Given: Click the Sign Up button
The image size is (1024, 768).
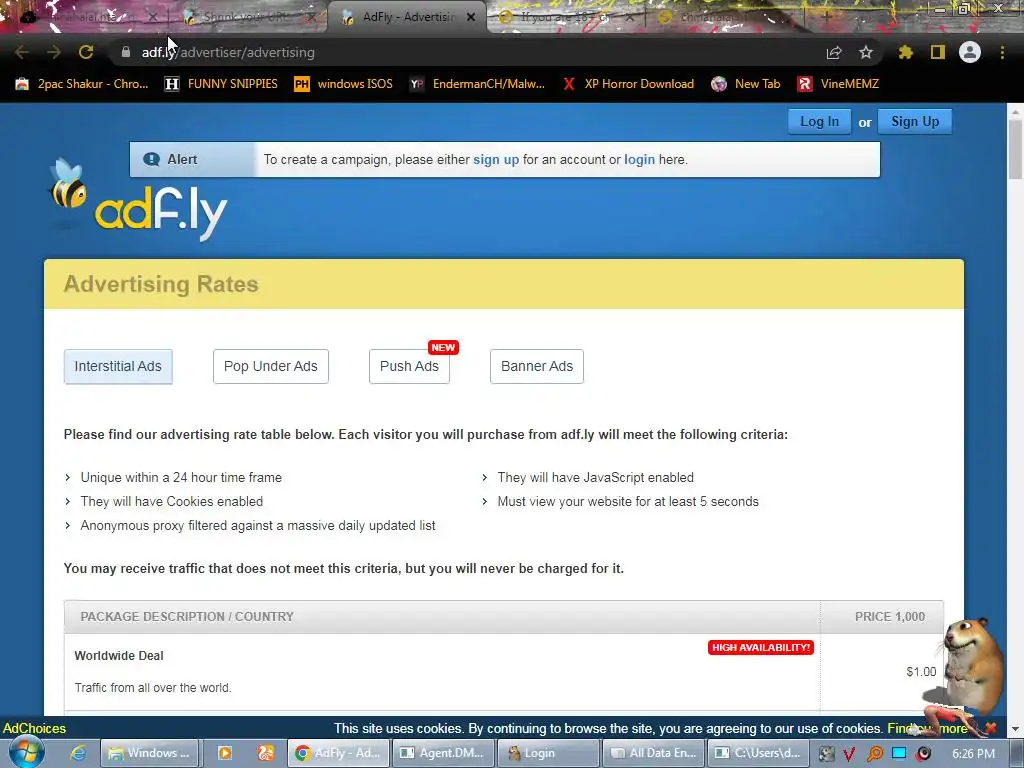Looking at the screenshot, I should click(x=915, y=121).
